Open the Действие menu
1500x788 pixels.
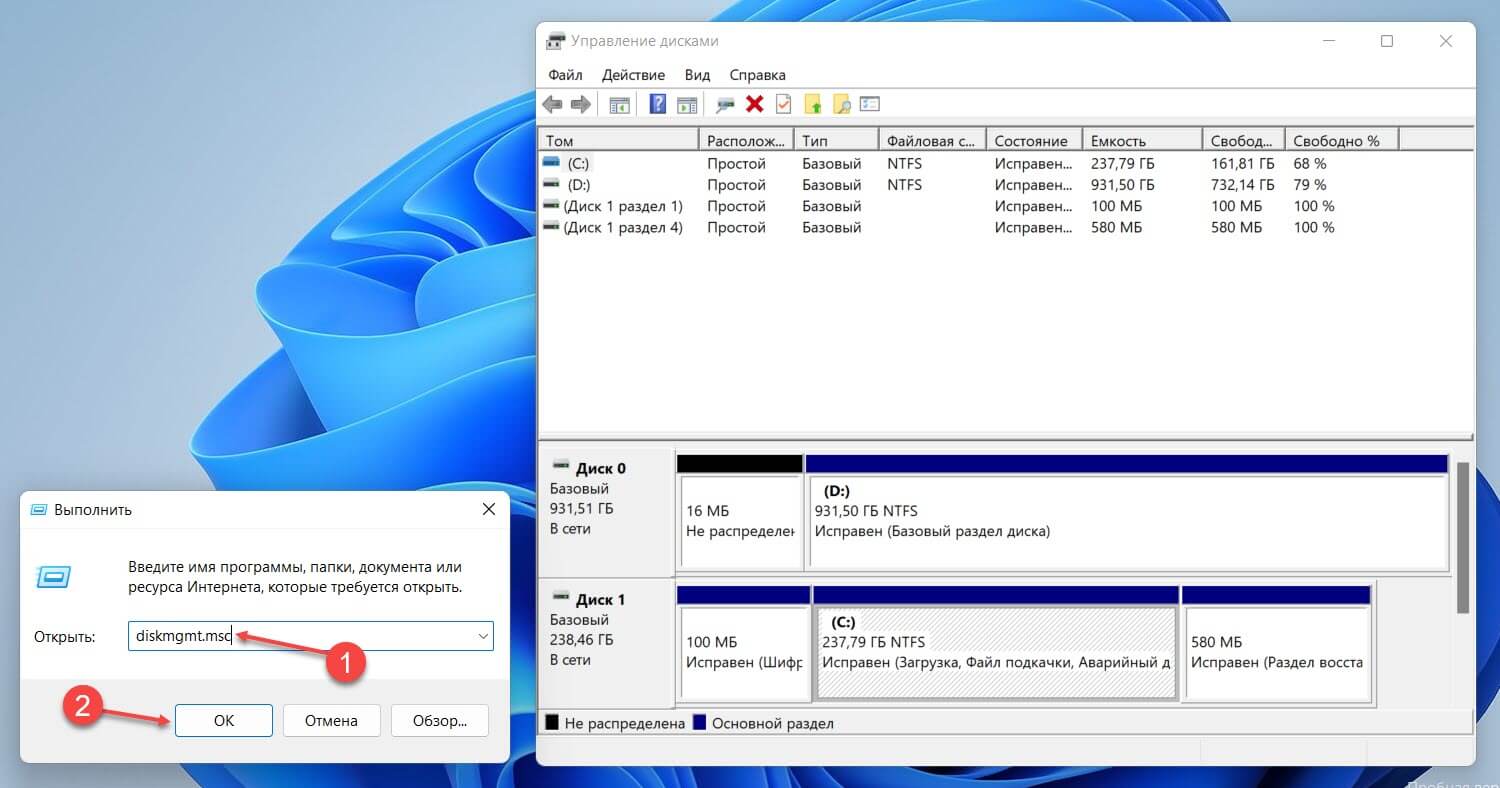click(633, 75)
